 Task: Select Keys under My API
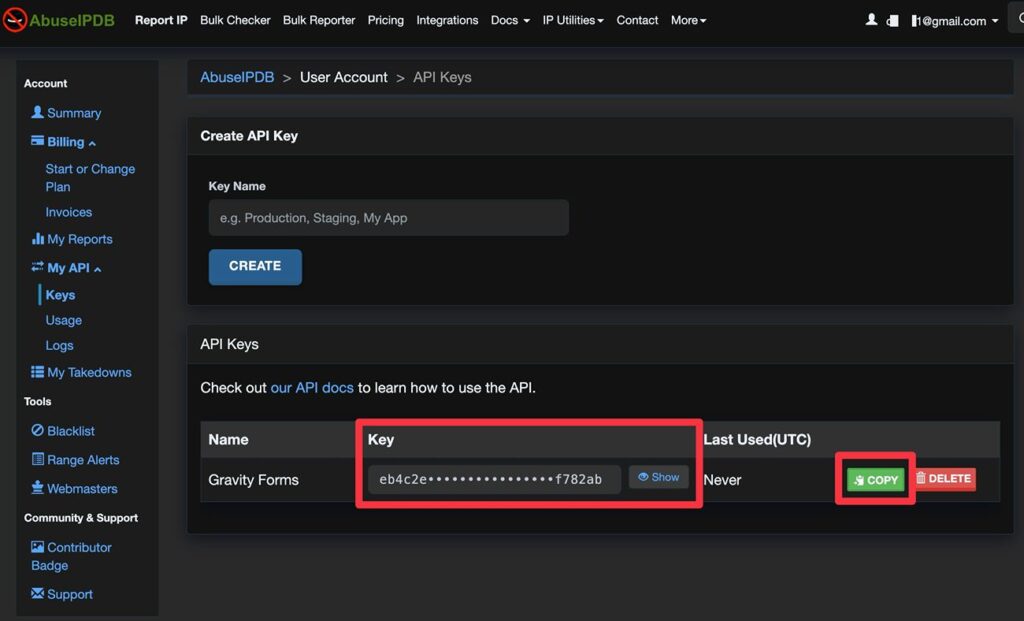60,295
